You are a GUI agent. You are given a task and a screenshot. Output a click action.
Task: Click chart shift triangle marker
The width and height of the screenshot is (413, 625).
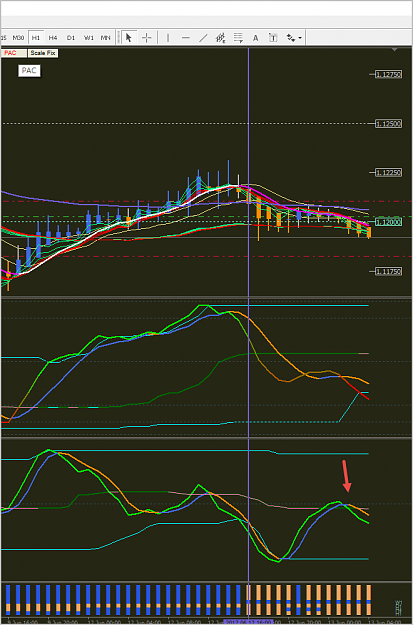[x=395, y=50]
